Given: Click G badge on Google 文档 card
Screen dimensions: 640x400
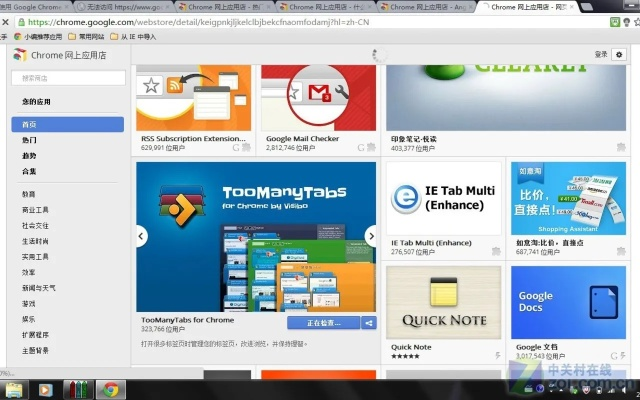Looking at the screenshot, I should tap(614, 356).
